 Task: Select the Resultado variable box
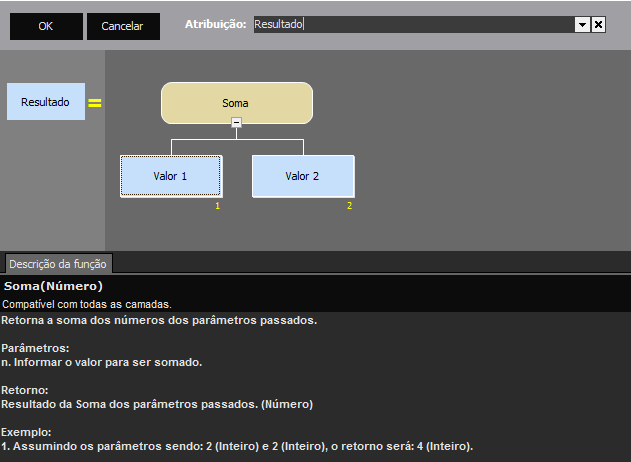[46, 102]
